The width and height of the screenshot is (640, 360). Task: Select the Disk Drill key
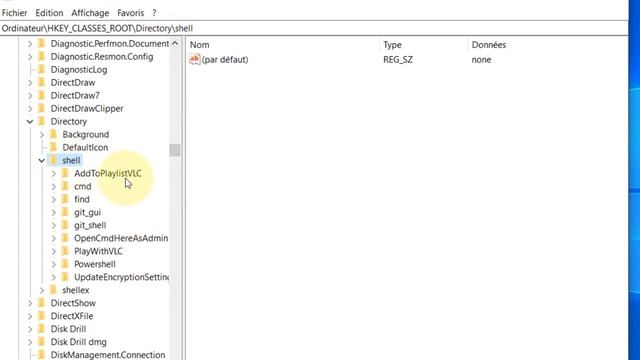[68, 329]
